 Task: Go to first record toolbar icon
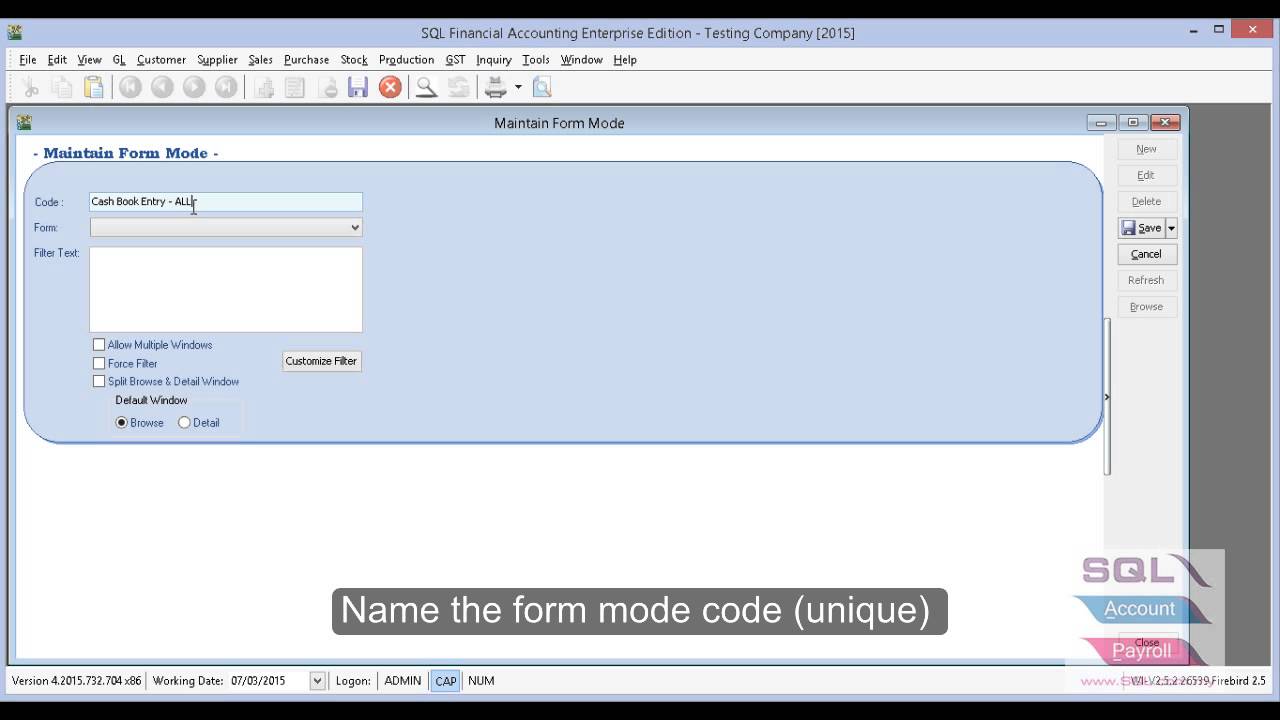(x=130, y=87)
